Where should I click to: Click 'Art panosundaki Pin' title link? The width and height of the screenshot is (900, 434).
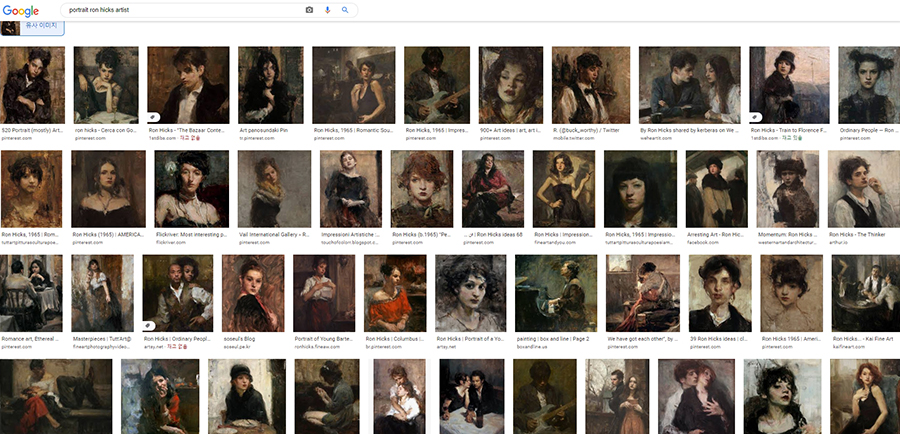[264, 131]
